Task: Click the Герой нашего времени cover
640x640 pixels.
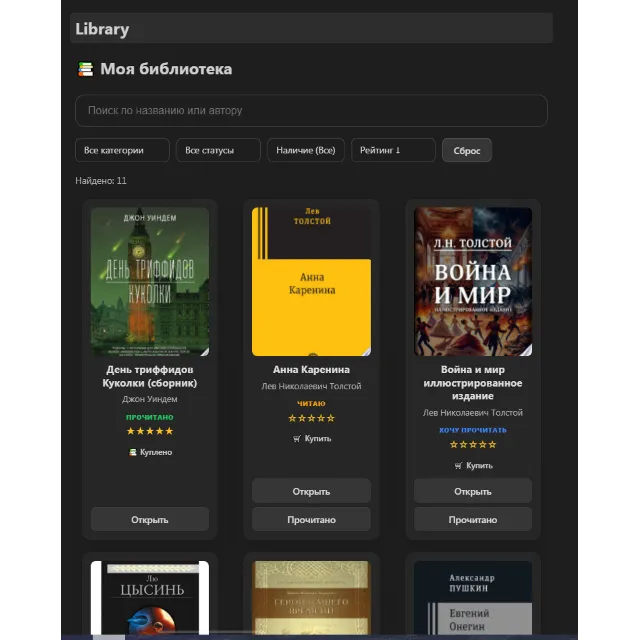Action: coord(311,598)
